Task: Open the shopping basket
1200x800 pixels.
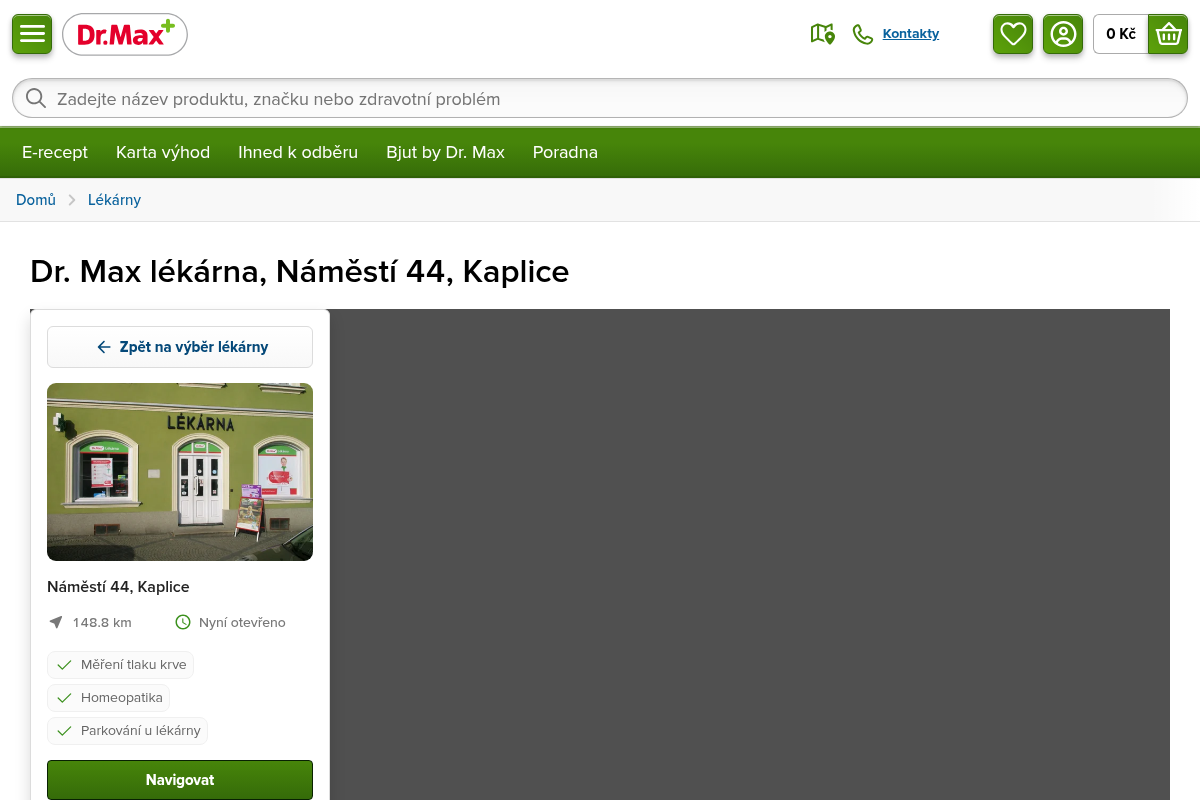Action: click(x=1168, y=34)
